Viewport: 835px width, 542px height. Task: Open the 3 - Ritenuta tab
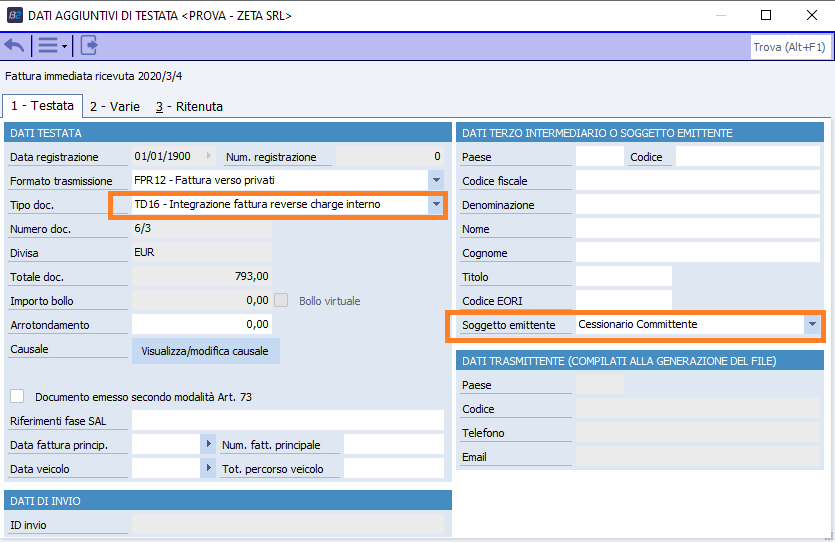coord(188,106)
